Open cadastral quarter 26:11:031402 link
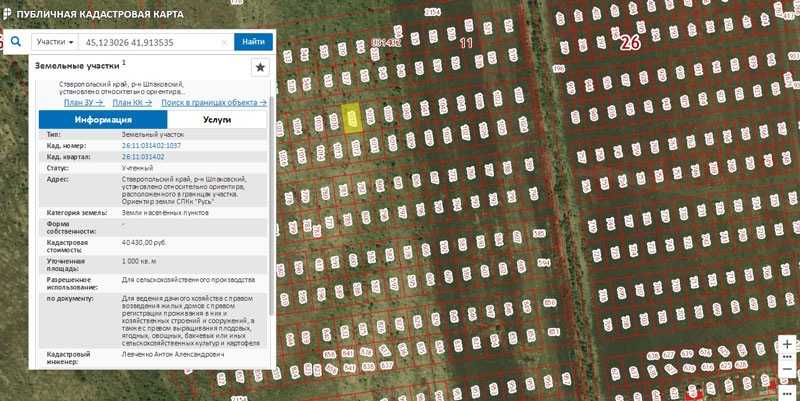800x401 pixels. tap(143, 157)
